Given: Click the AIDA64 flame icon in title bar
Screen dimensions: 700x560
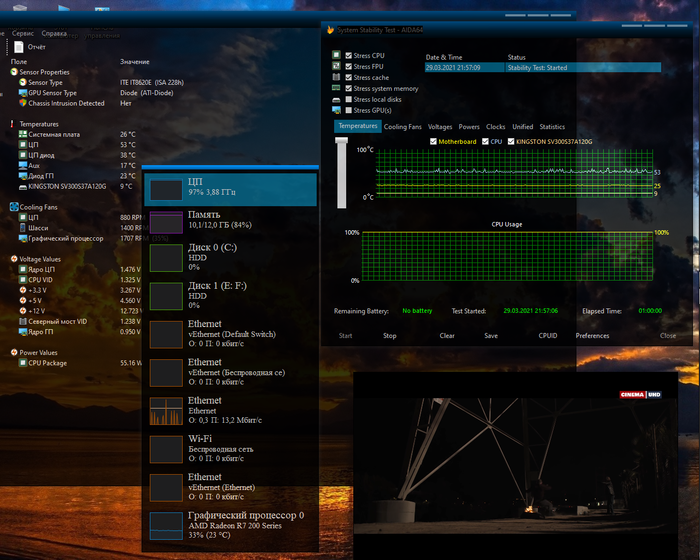Looking at the screenshot, I should (330, 30).
